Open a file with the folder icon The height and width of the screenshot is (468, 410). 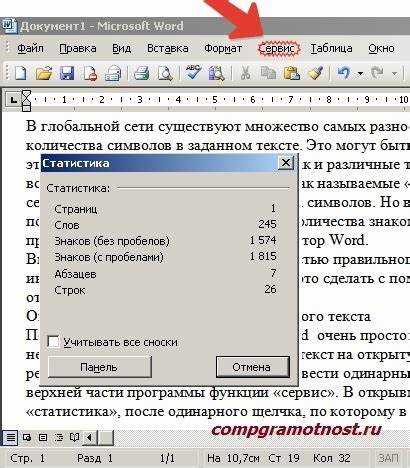(44, 73)
